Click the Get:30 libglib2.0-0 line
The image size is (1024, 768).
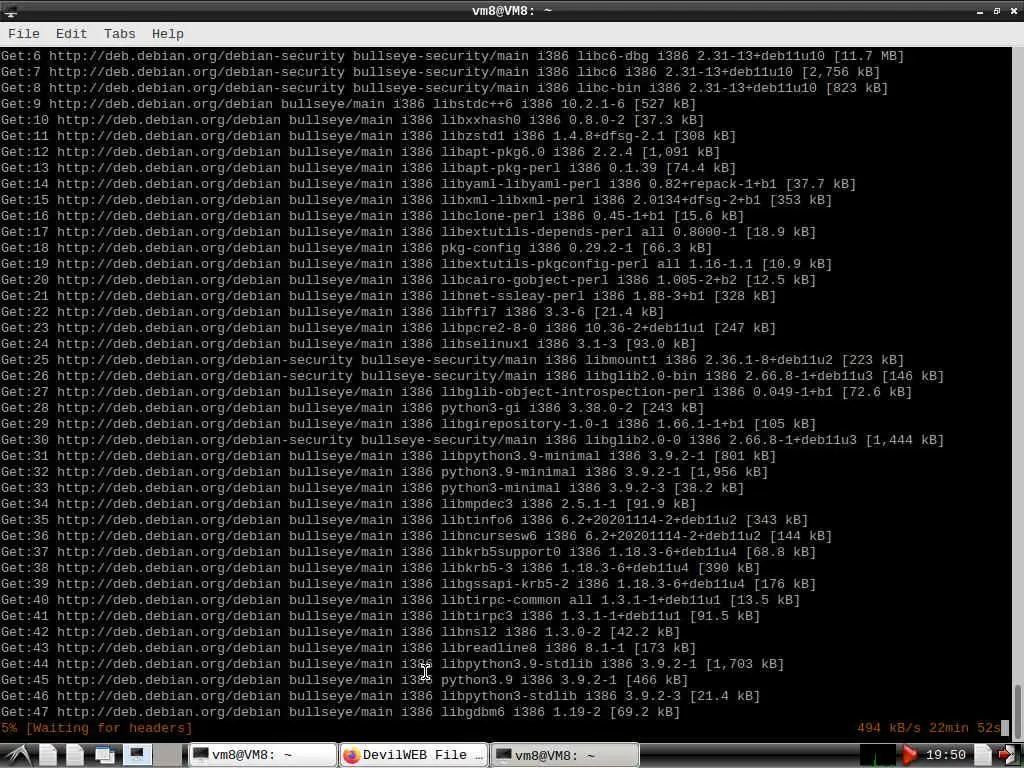coord(472,440)
